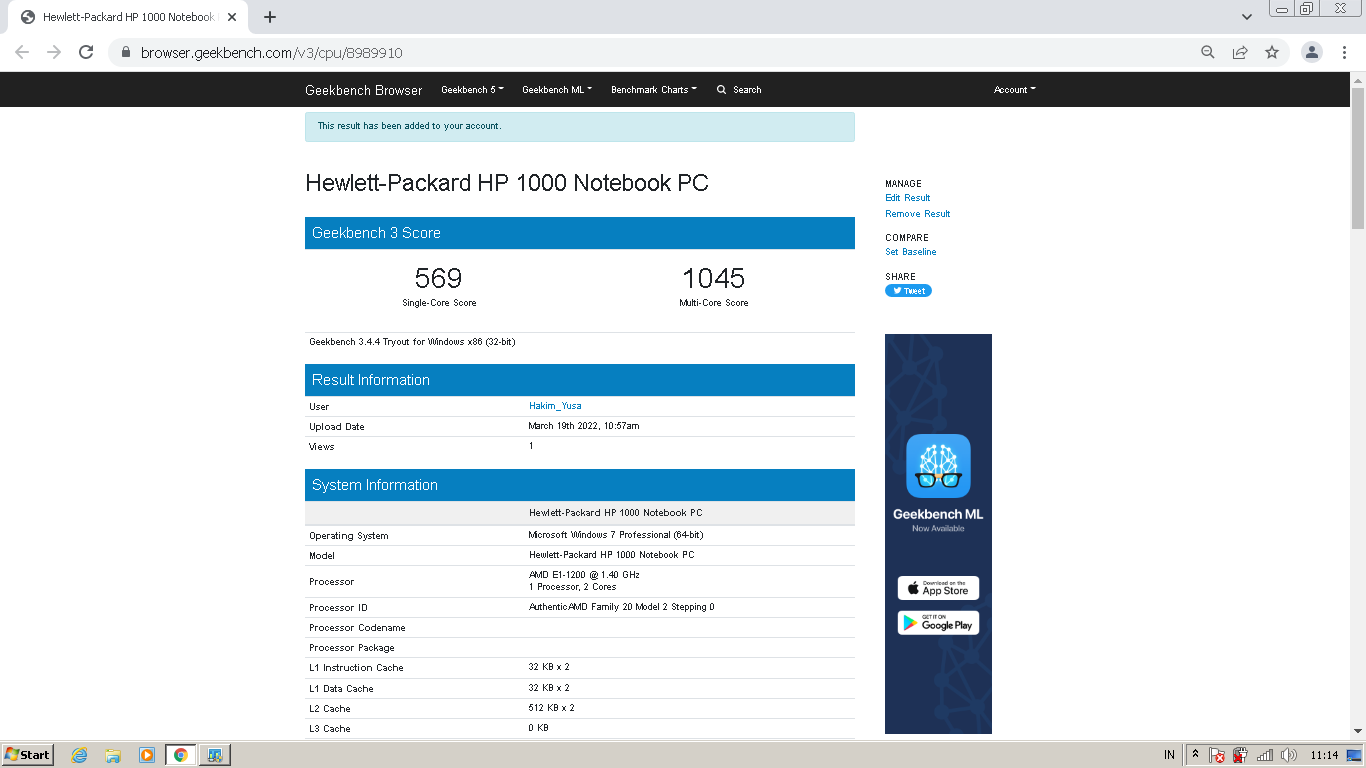Open the zoom magnifier icon in address bar
This screenshot has height=768, width=1366.
pyautogui.click(x=1208, y=52)
